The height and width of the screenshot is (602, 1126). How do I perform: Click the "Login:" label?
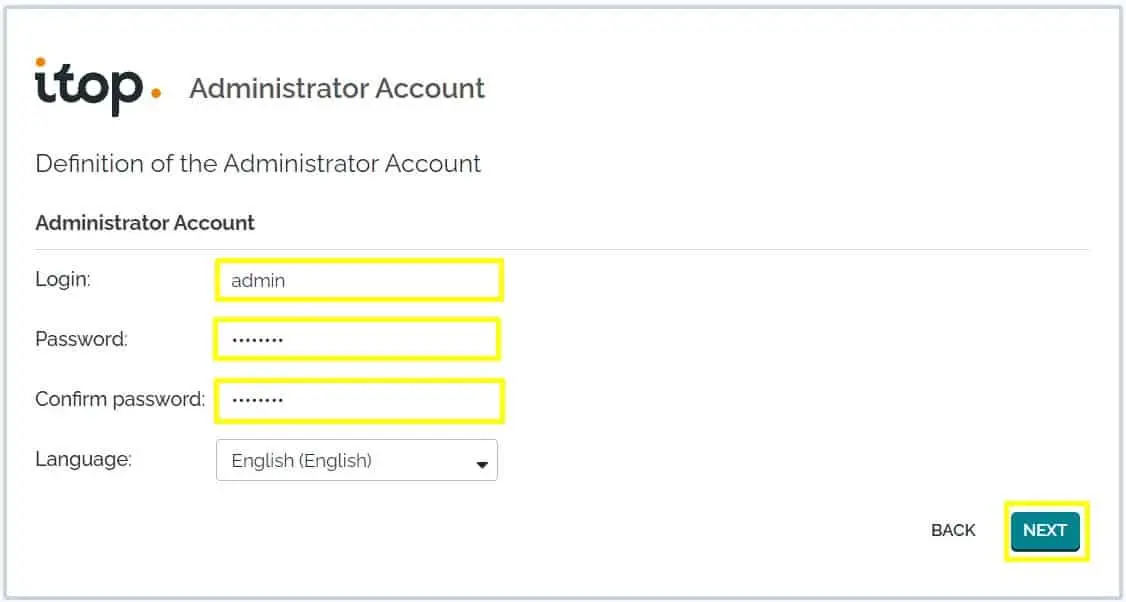point(63,280)
